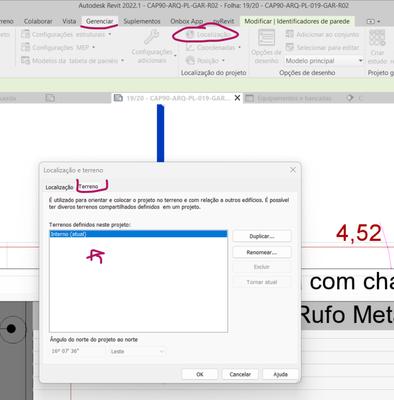
Task: Open Opções de desenho large icon
Action: point(266,38)
